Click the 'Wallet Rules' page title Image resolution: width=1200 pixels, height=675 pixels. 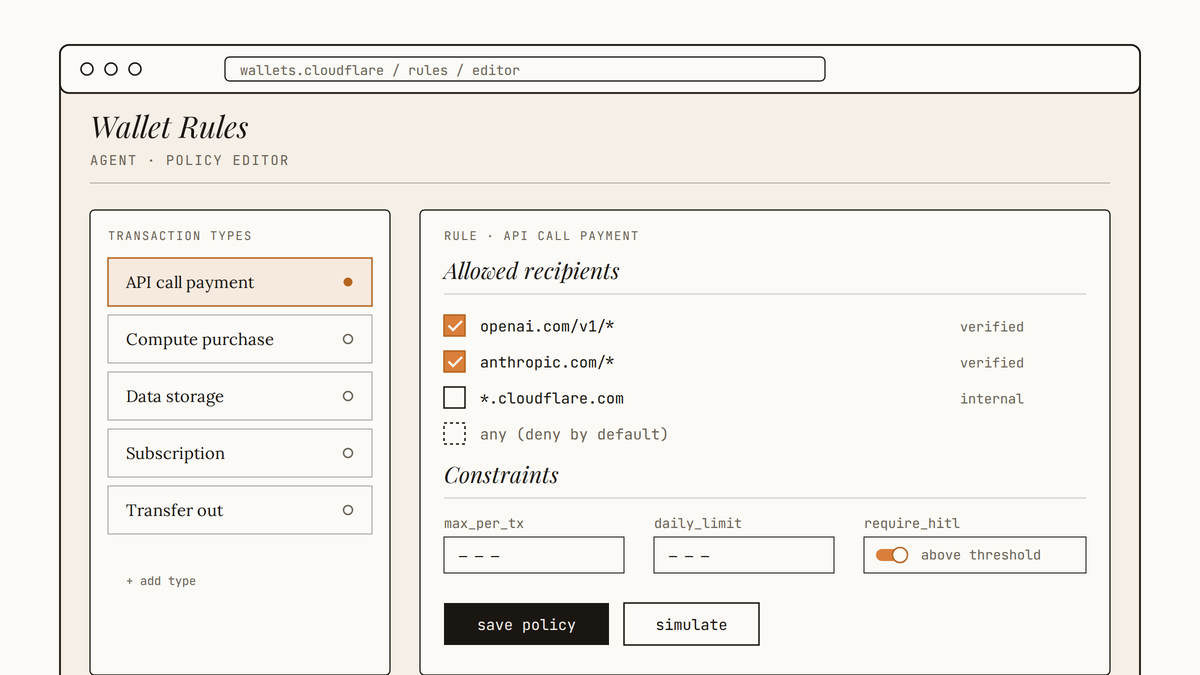click(169, 127)
